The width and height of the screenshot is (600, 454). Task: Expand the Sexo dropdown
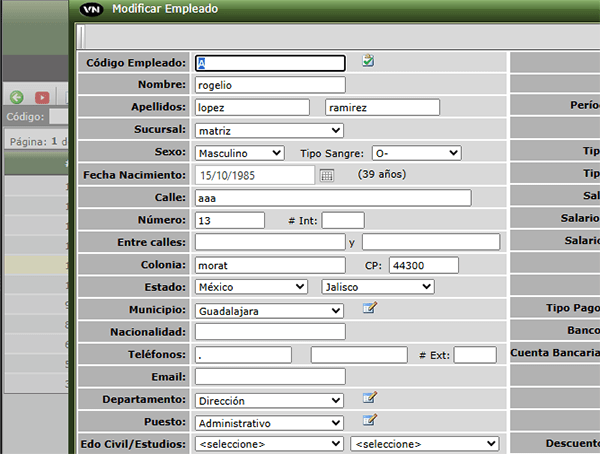tap(240, 153)
